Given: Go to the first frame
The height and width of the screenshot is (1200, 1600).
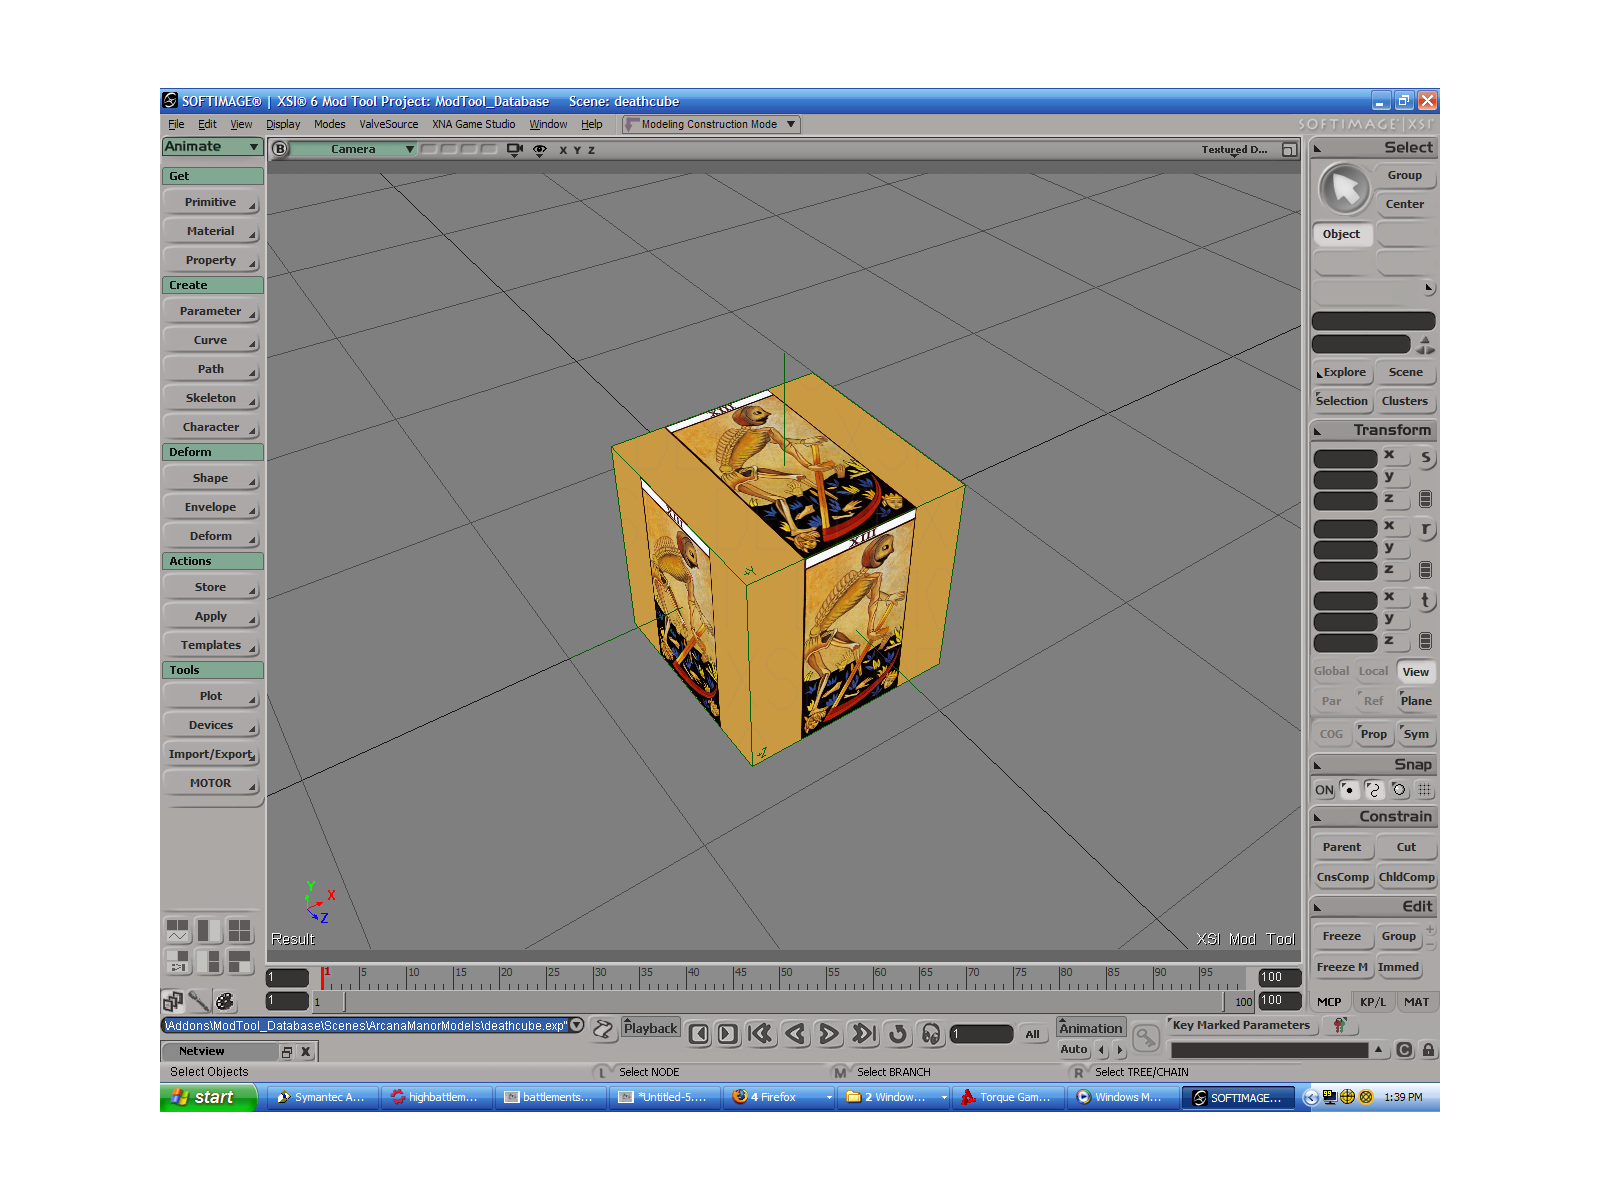Looking at the screenshot, I should pyautogui.click(x=761, y=1034).
